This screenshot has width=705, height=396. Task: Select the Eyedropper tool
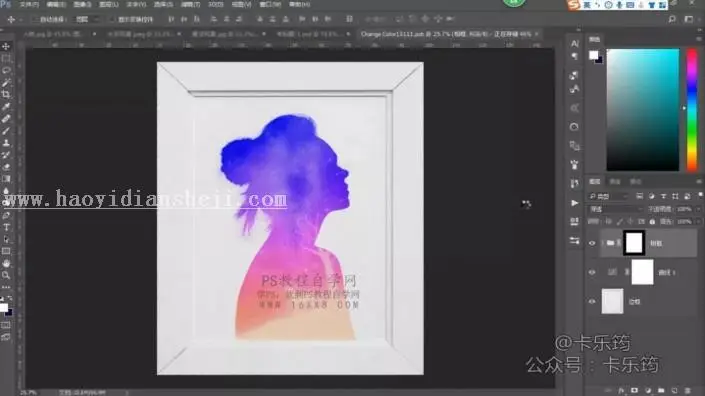pos(6,107)
